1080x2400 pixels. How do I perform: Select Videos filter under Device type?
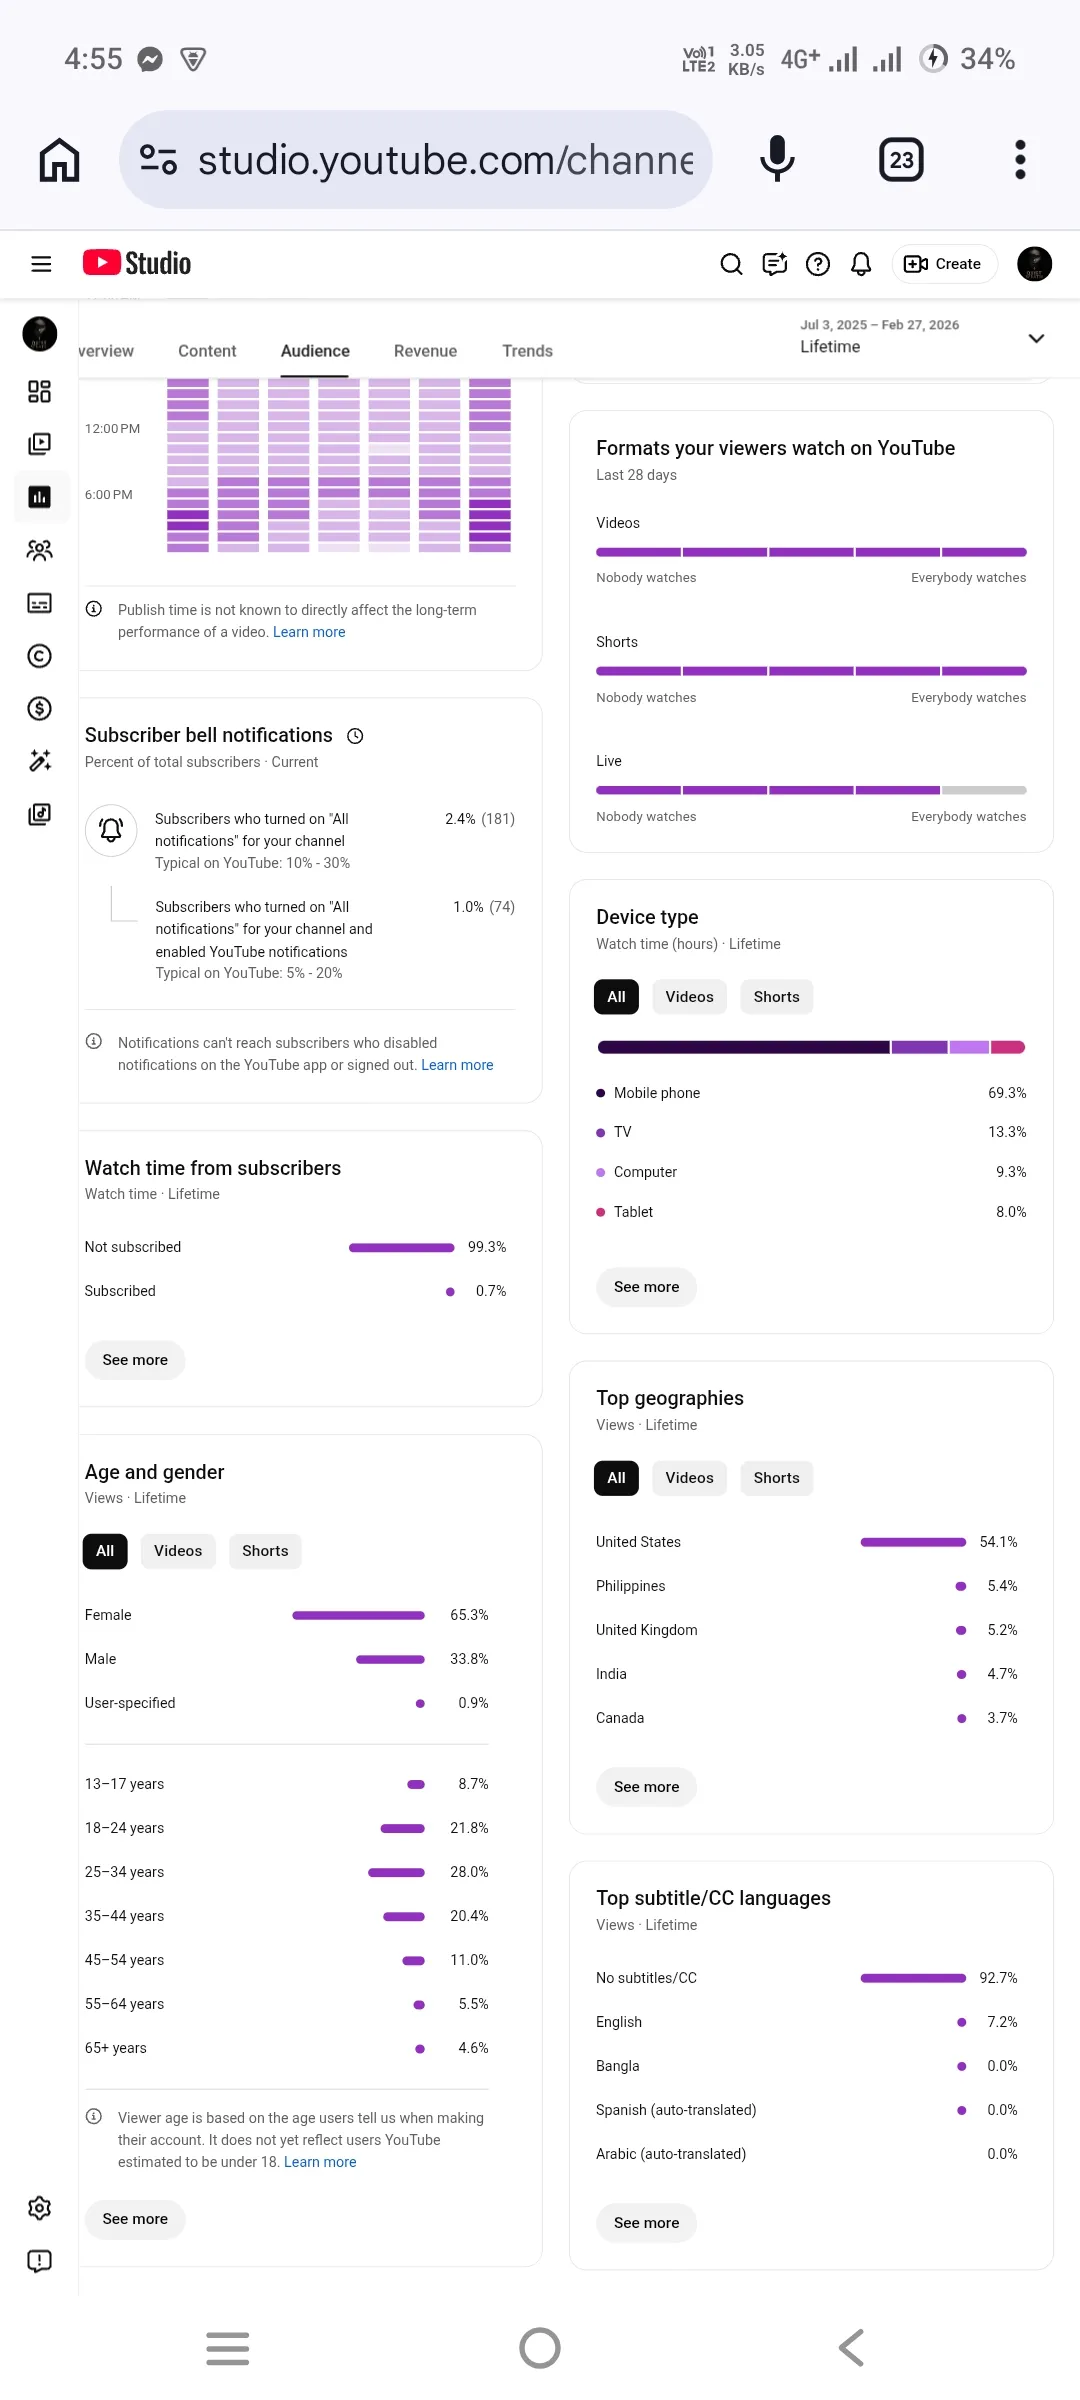click(690, 997)
